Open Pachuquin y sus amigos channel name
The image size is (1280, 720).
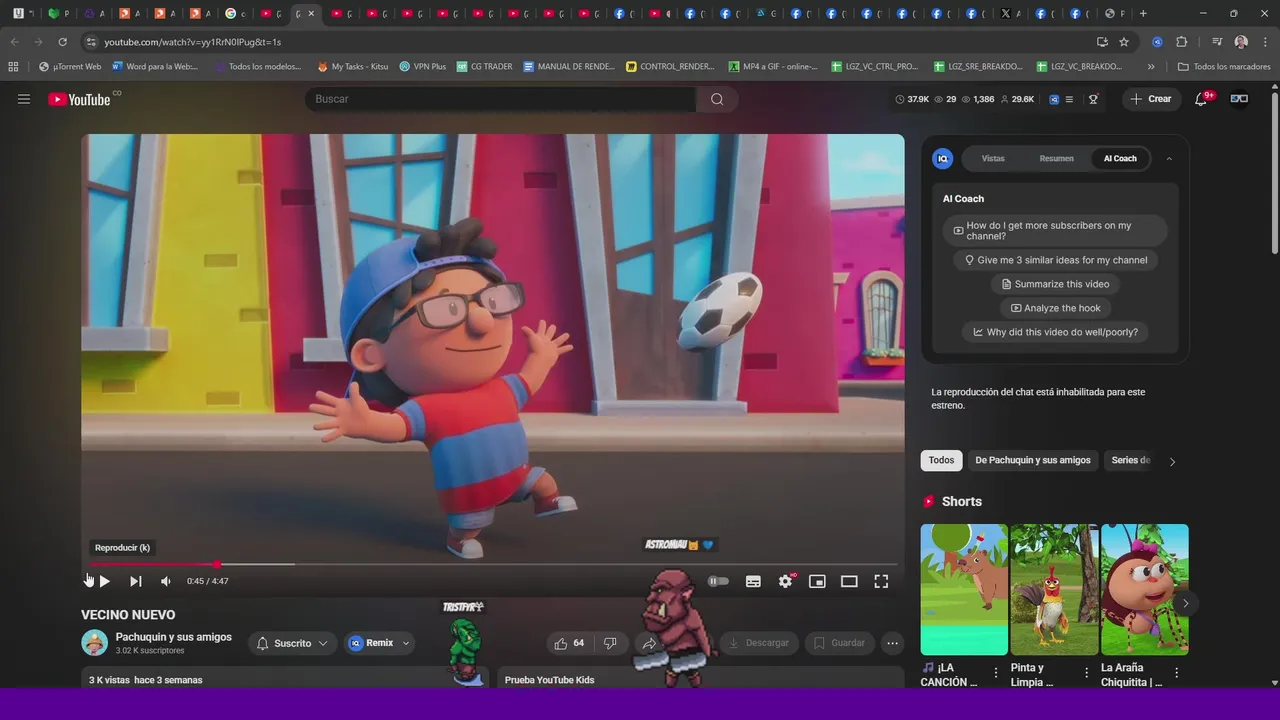174,637
